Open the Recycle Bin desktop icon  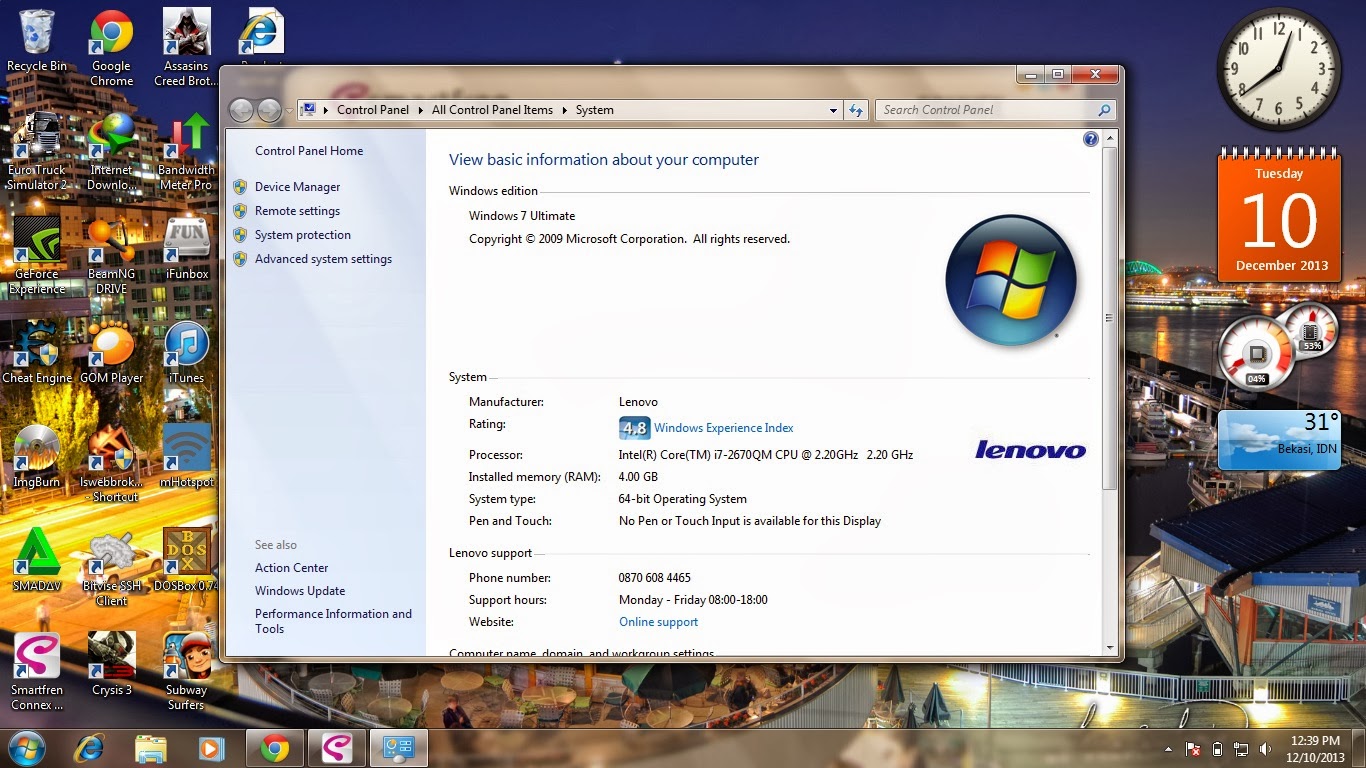coord(37,42)
